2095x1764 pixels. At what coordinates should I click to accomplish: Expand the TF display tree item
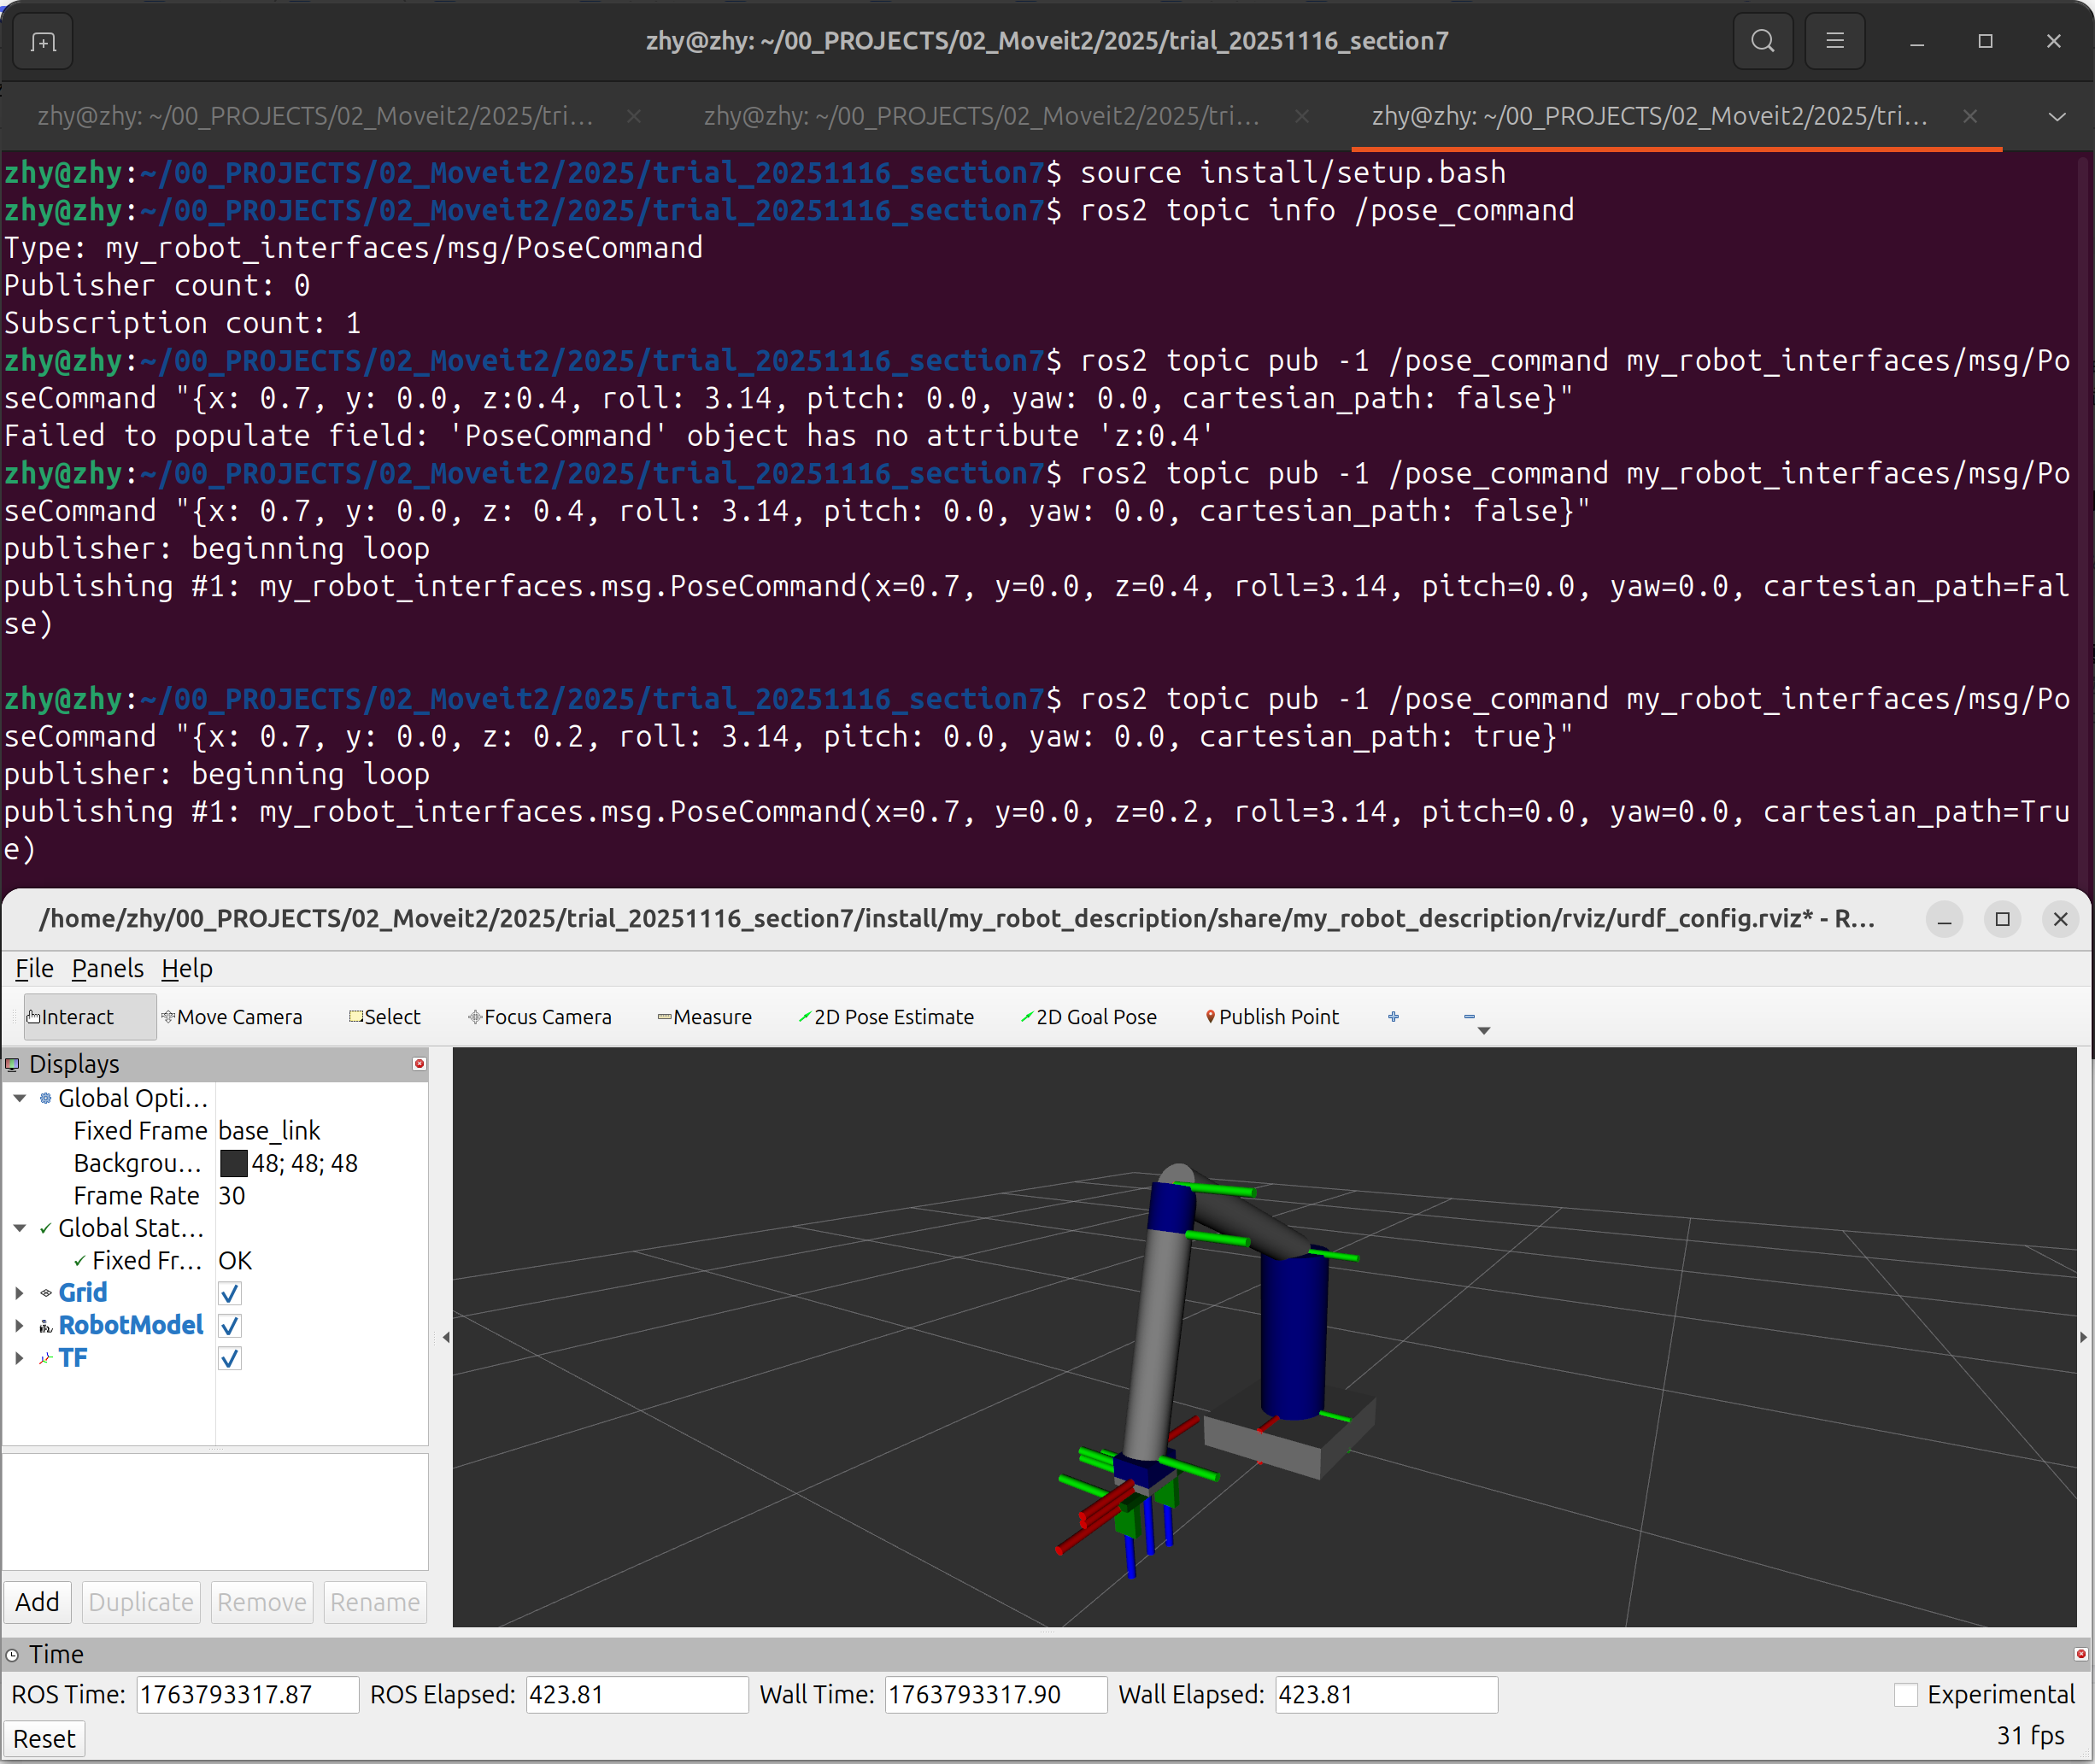(x=19, y=1358)
